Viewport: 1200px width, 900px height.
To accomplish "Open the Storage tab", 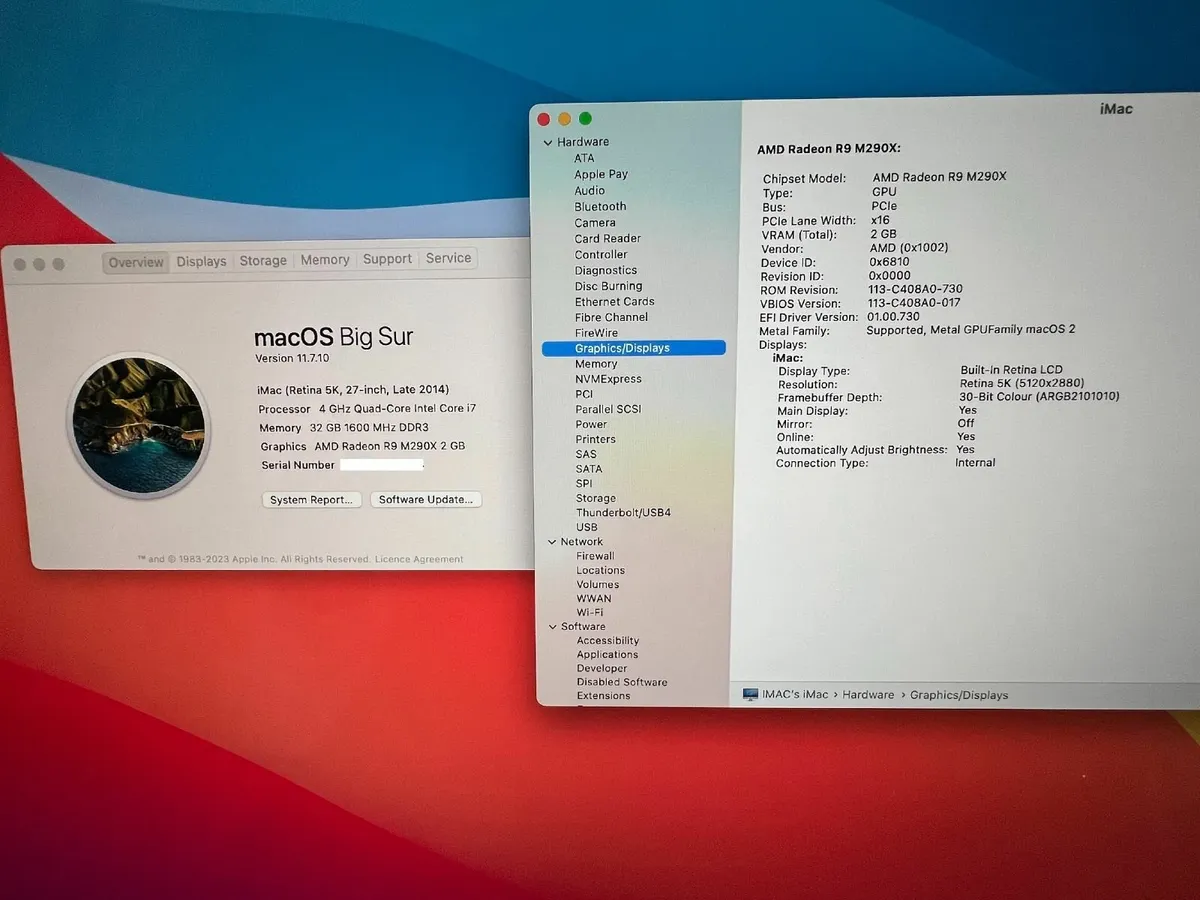I will pyautogui.click(x=263, y=260).
